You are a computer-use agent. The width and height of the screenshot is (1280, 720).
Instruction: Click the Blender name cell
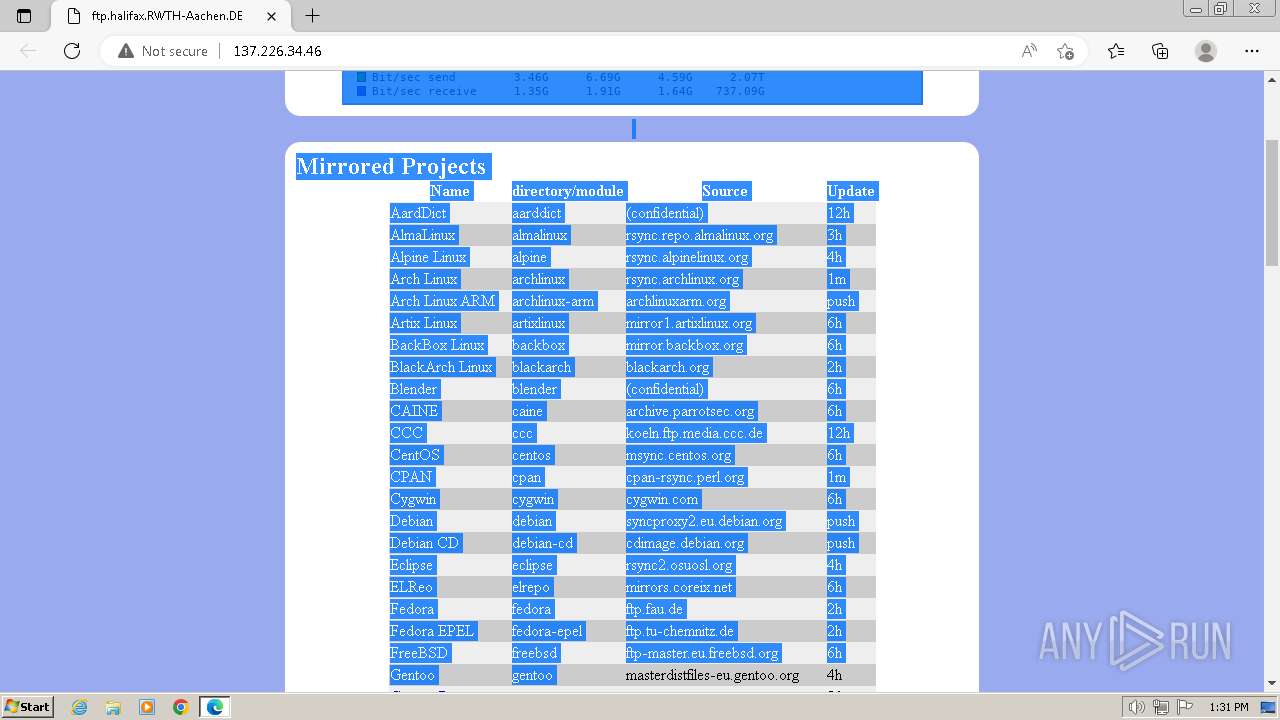tap(414, 389)
